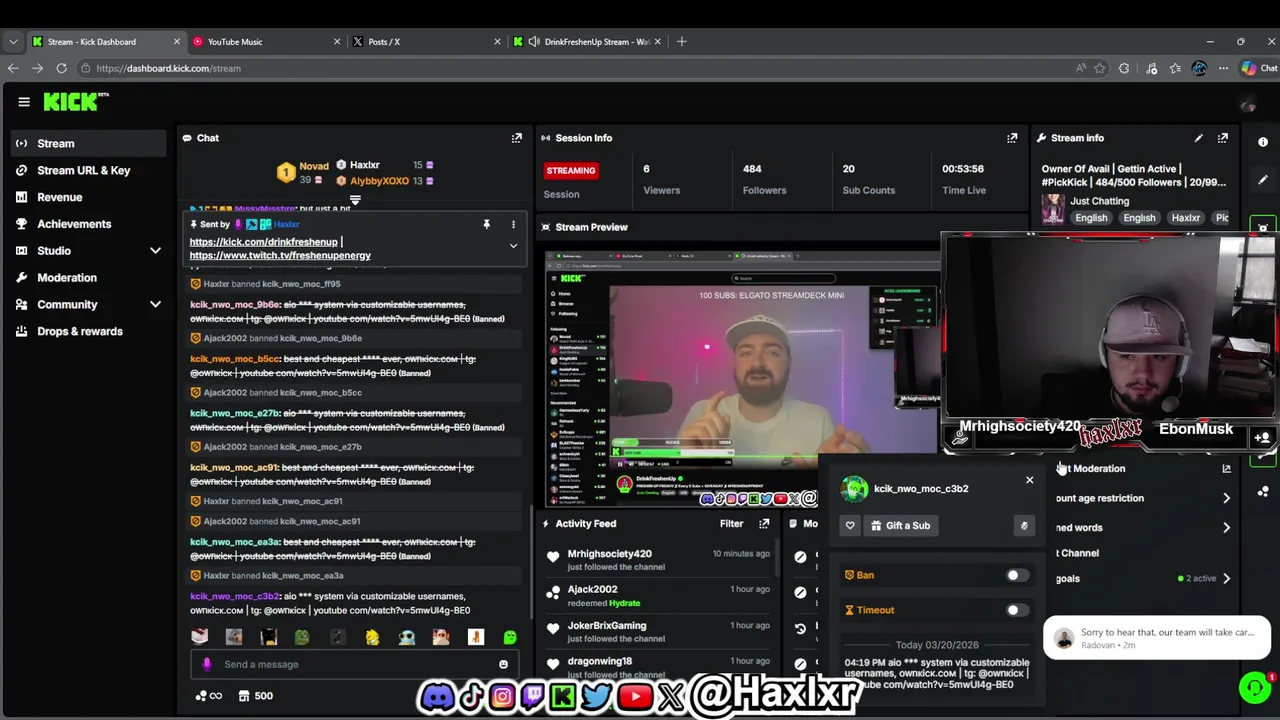Image resolution: width=1280 pixels, height=720 pixels.
Task: Select the green blob emote at row end
Action: point(510,637)
